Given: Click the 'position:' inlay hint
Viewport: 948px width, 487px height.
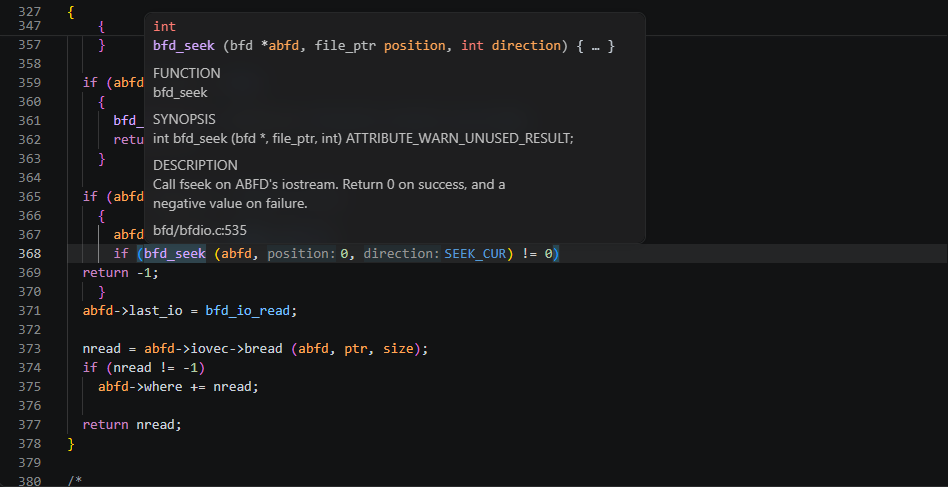Looking at the screenshot, I should pos(301,254).
